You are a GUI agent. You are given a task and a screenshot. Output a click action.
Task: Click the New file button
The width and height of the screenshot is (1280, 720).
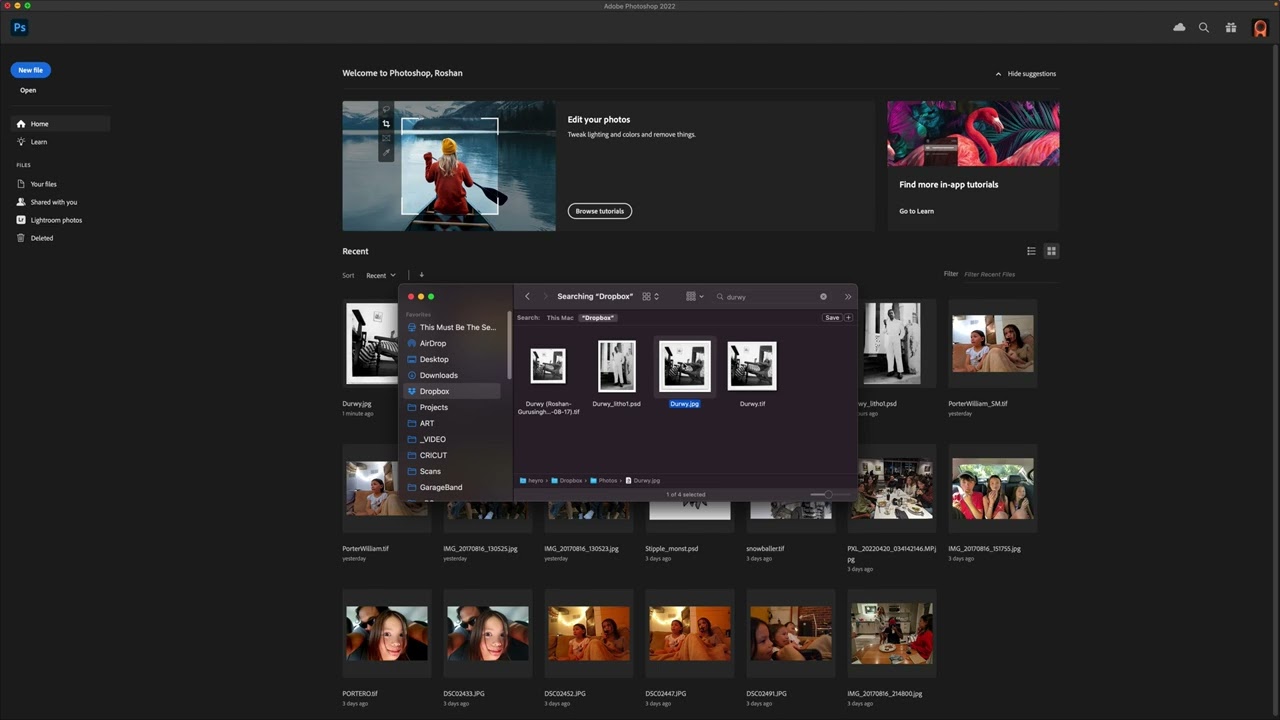click(31, 70)
